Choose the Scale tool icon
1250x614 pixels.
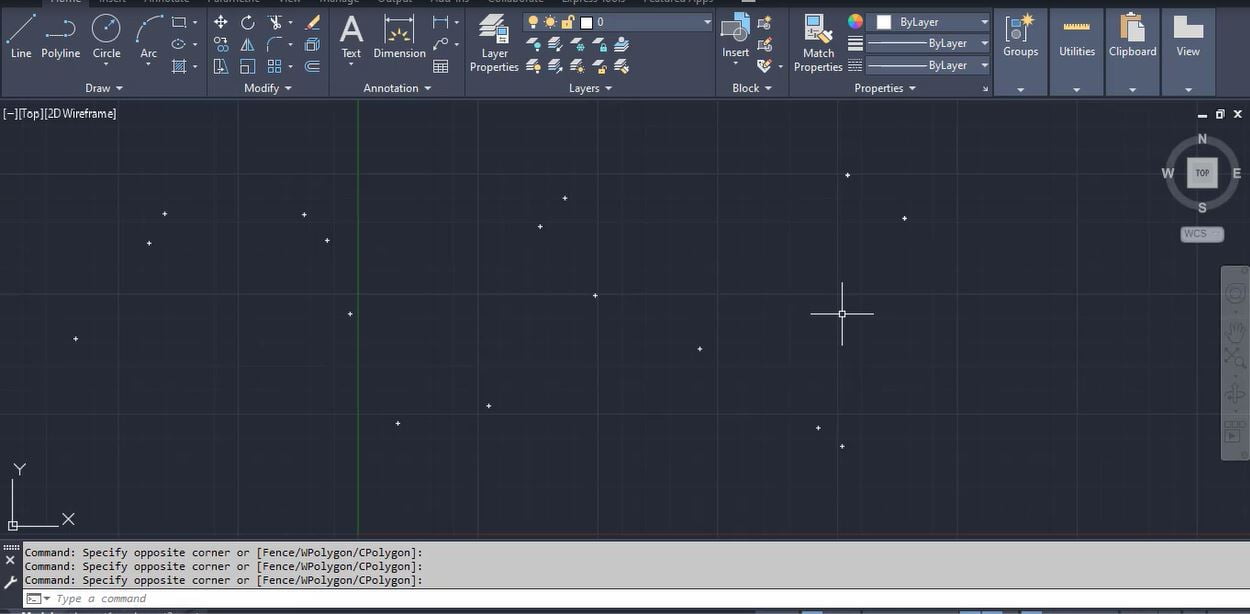click(x=247, y=66)
